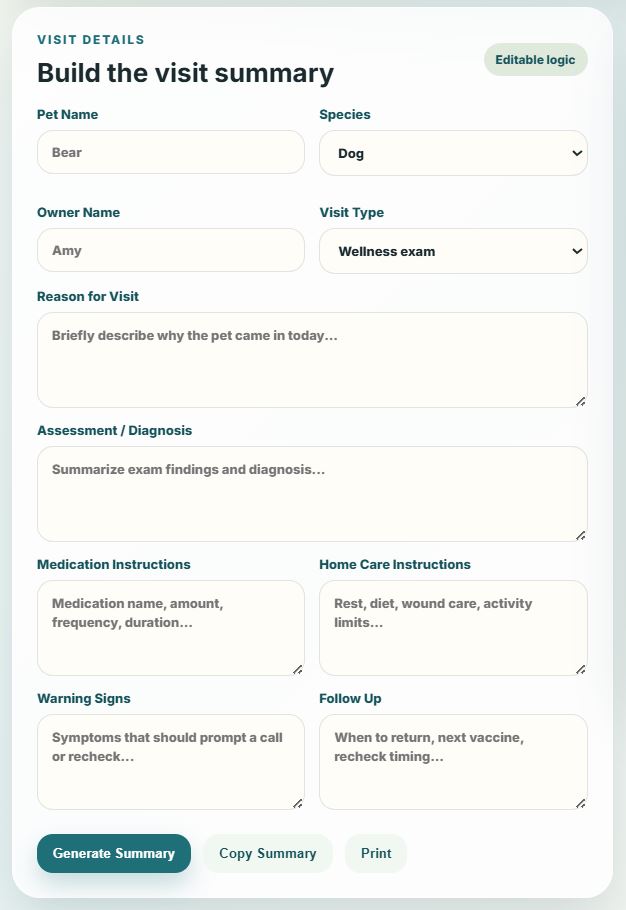The image size is (626, 910).
Task: Focus the Pet Name input field
Action: coord(171,152)
